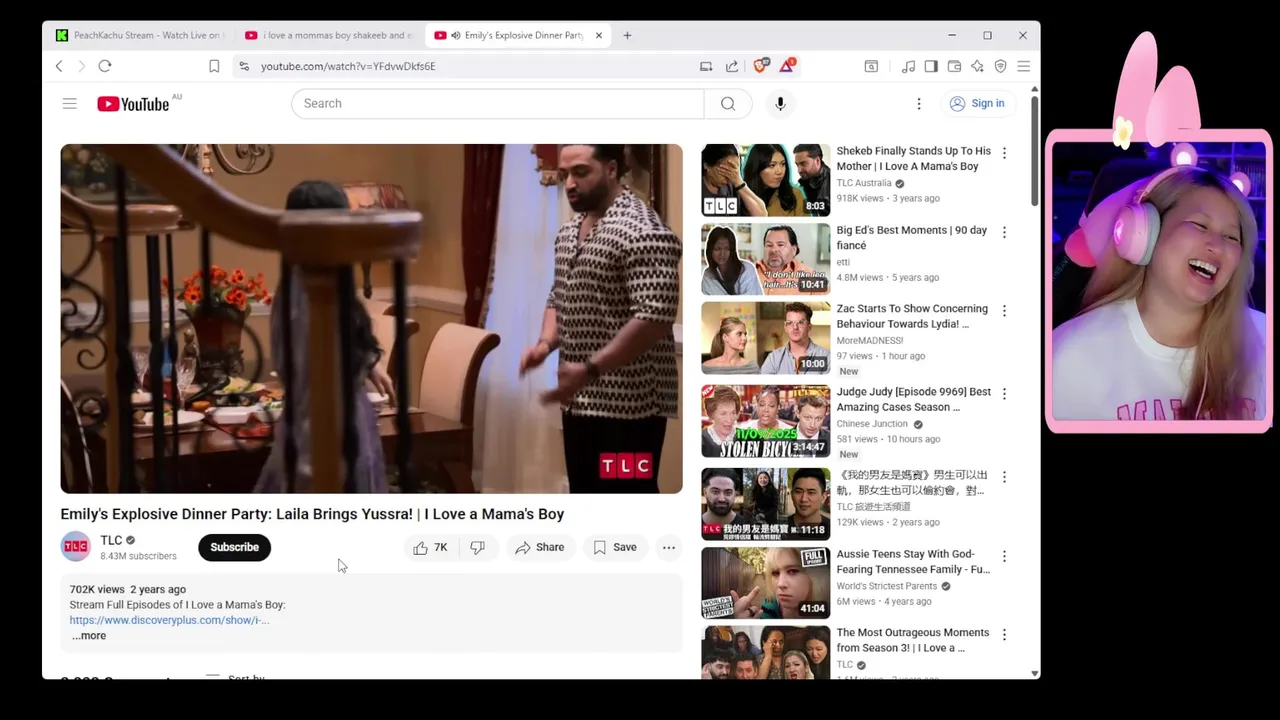Mute audio icon on Emily's tab
The width and height of the screenshot is (1280, 720).
(x=456, y=35)
